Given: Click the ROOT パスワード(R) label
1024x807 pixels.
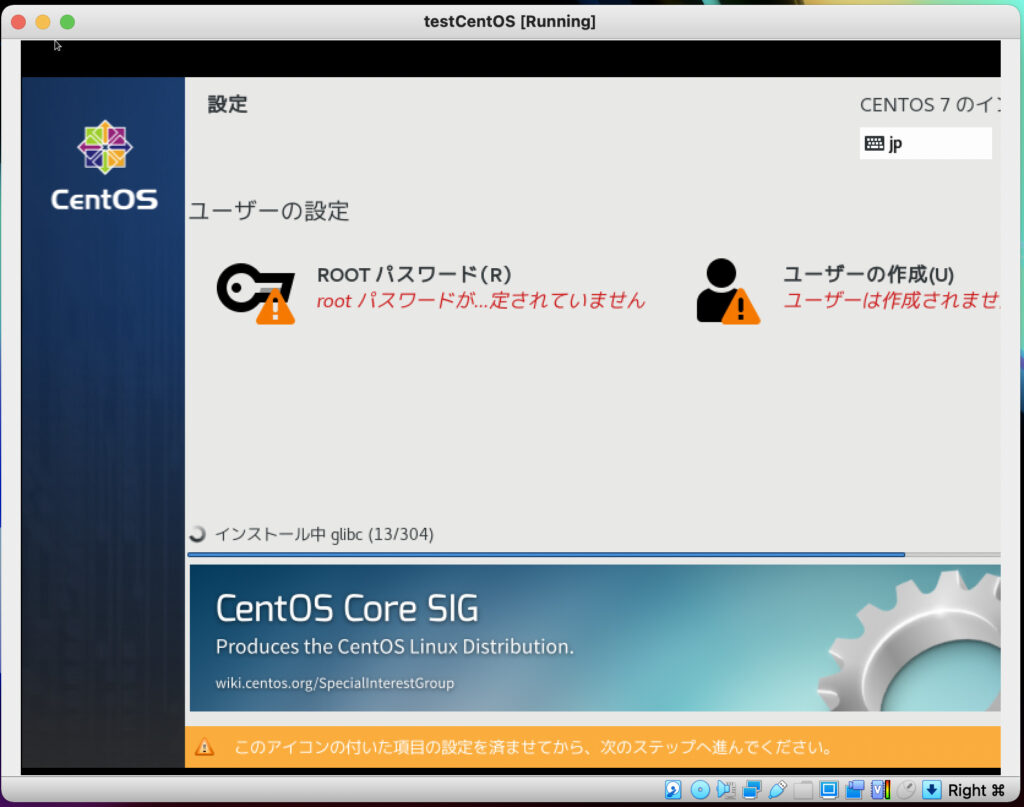Looking at the screenshot, I should (414, 274).
